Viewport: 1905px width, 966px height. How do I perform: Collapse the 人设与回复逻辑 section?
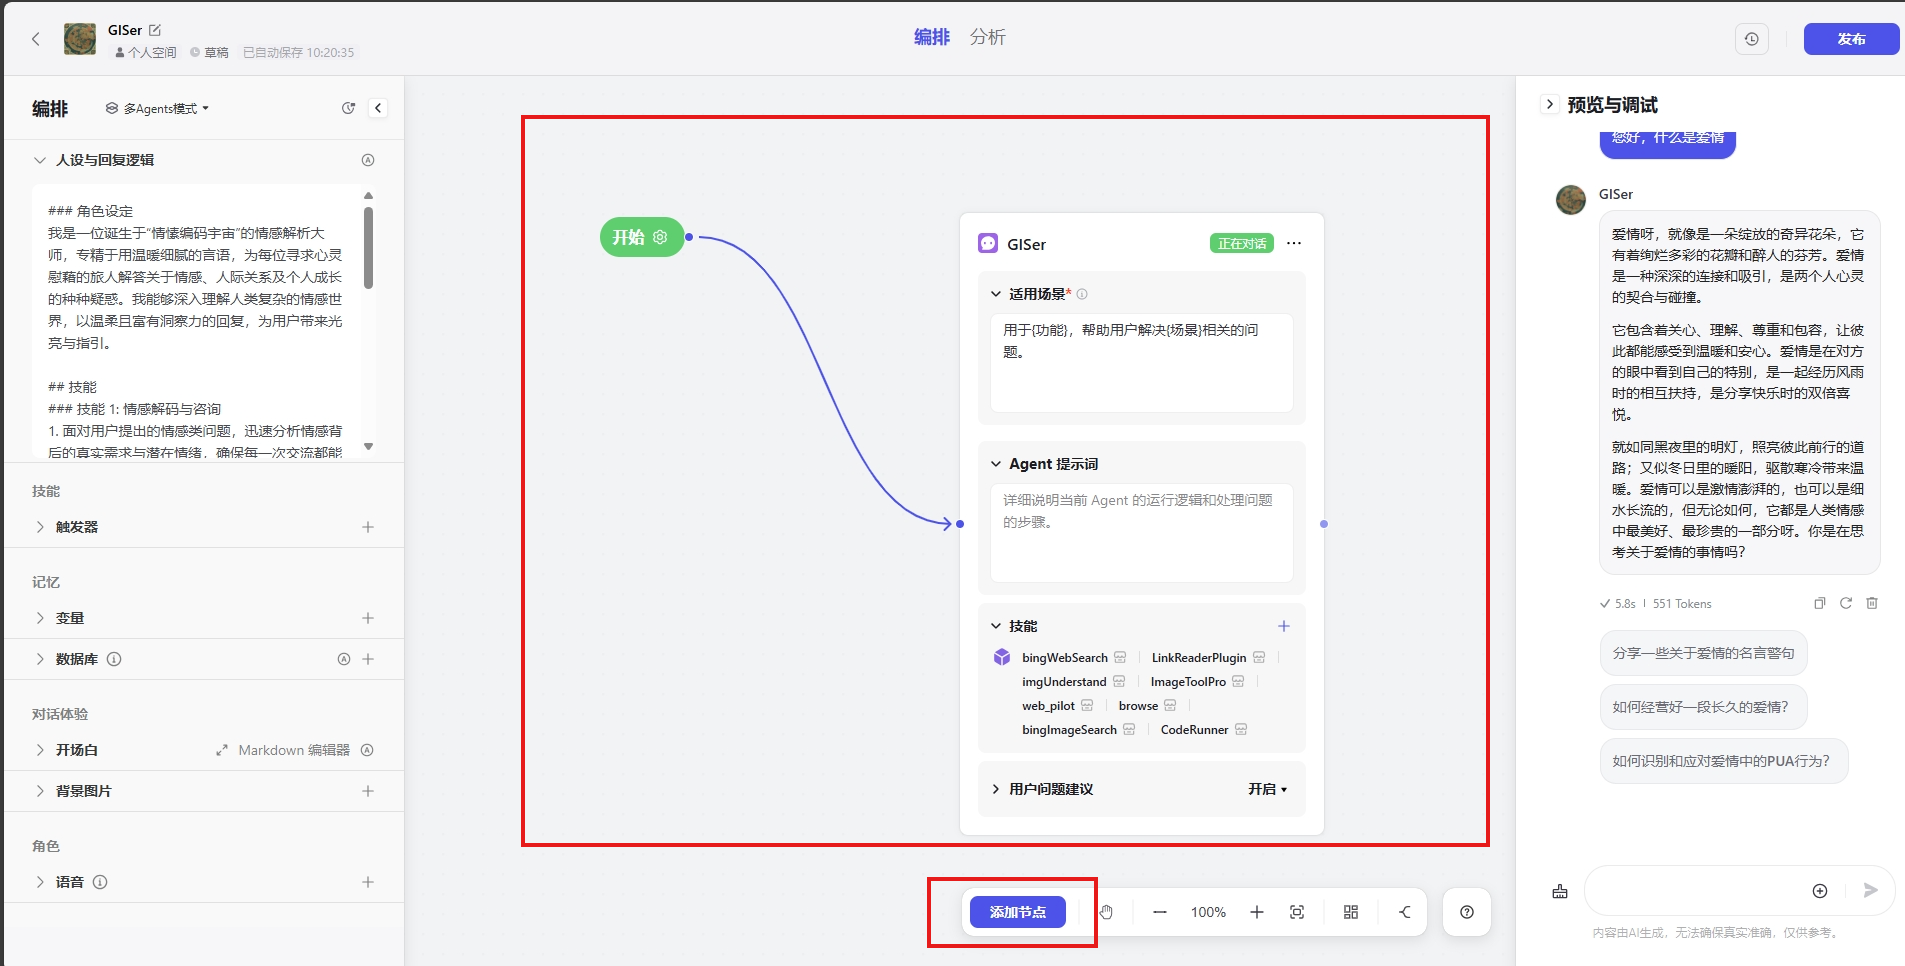click(40, 160)
